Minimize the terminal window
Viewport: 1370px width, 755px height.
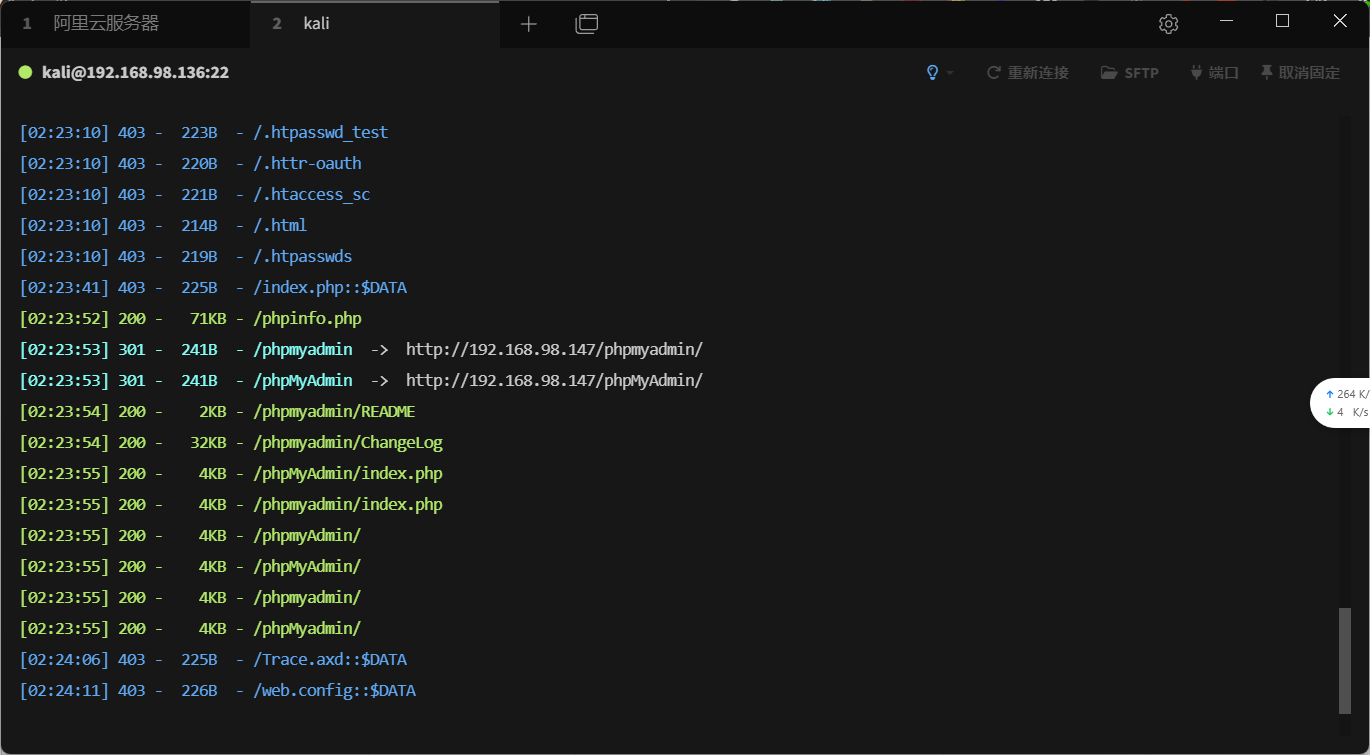point(1227,21)
